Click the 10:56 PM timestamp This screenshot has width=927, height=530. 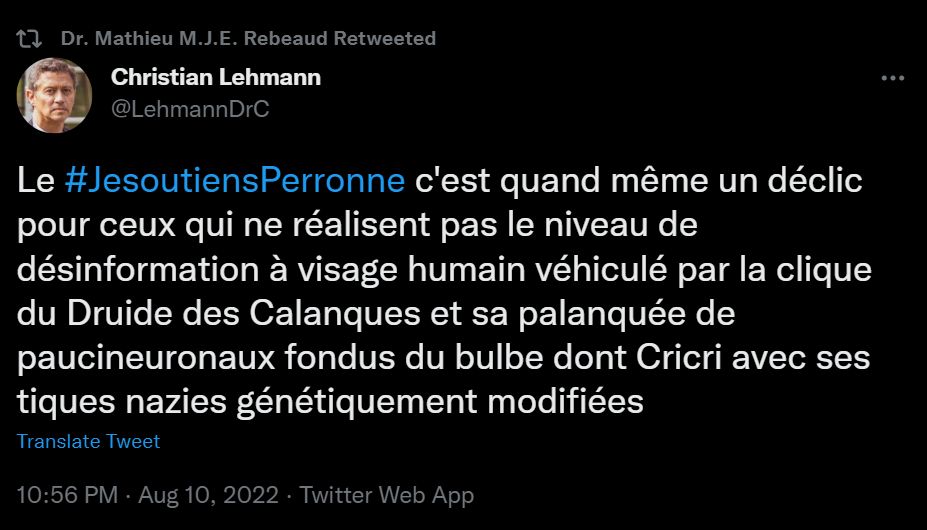coord(68,495)
